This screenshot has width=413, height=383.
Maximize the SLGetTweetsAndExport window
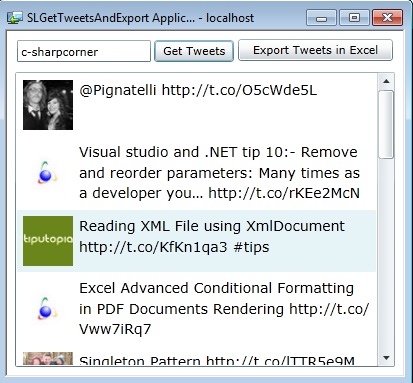pos(354,18)
